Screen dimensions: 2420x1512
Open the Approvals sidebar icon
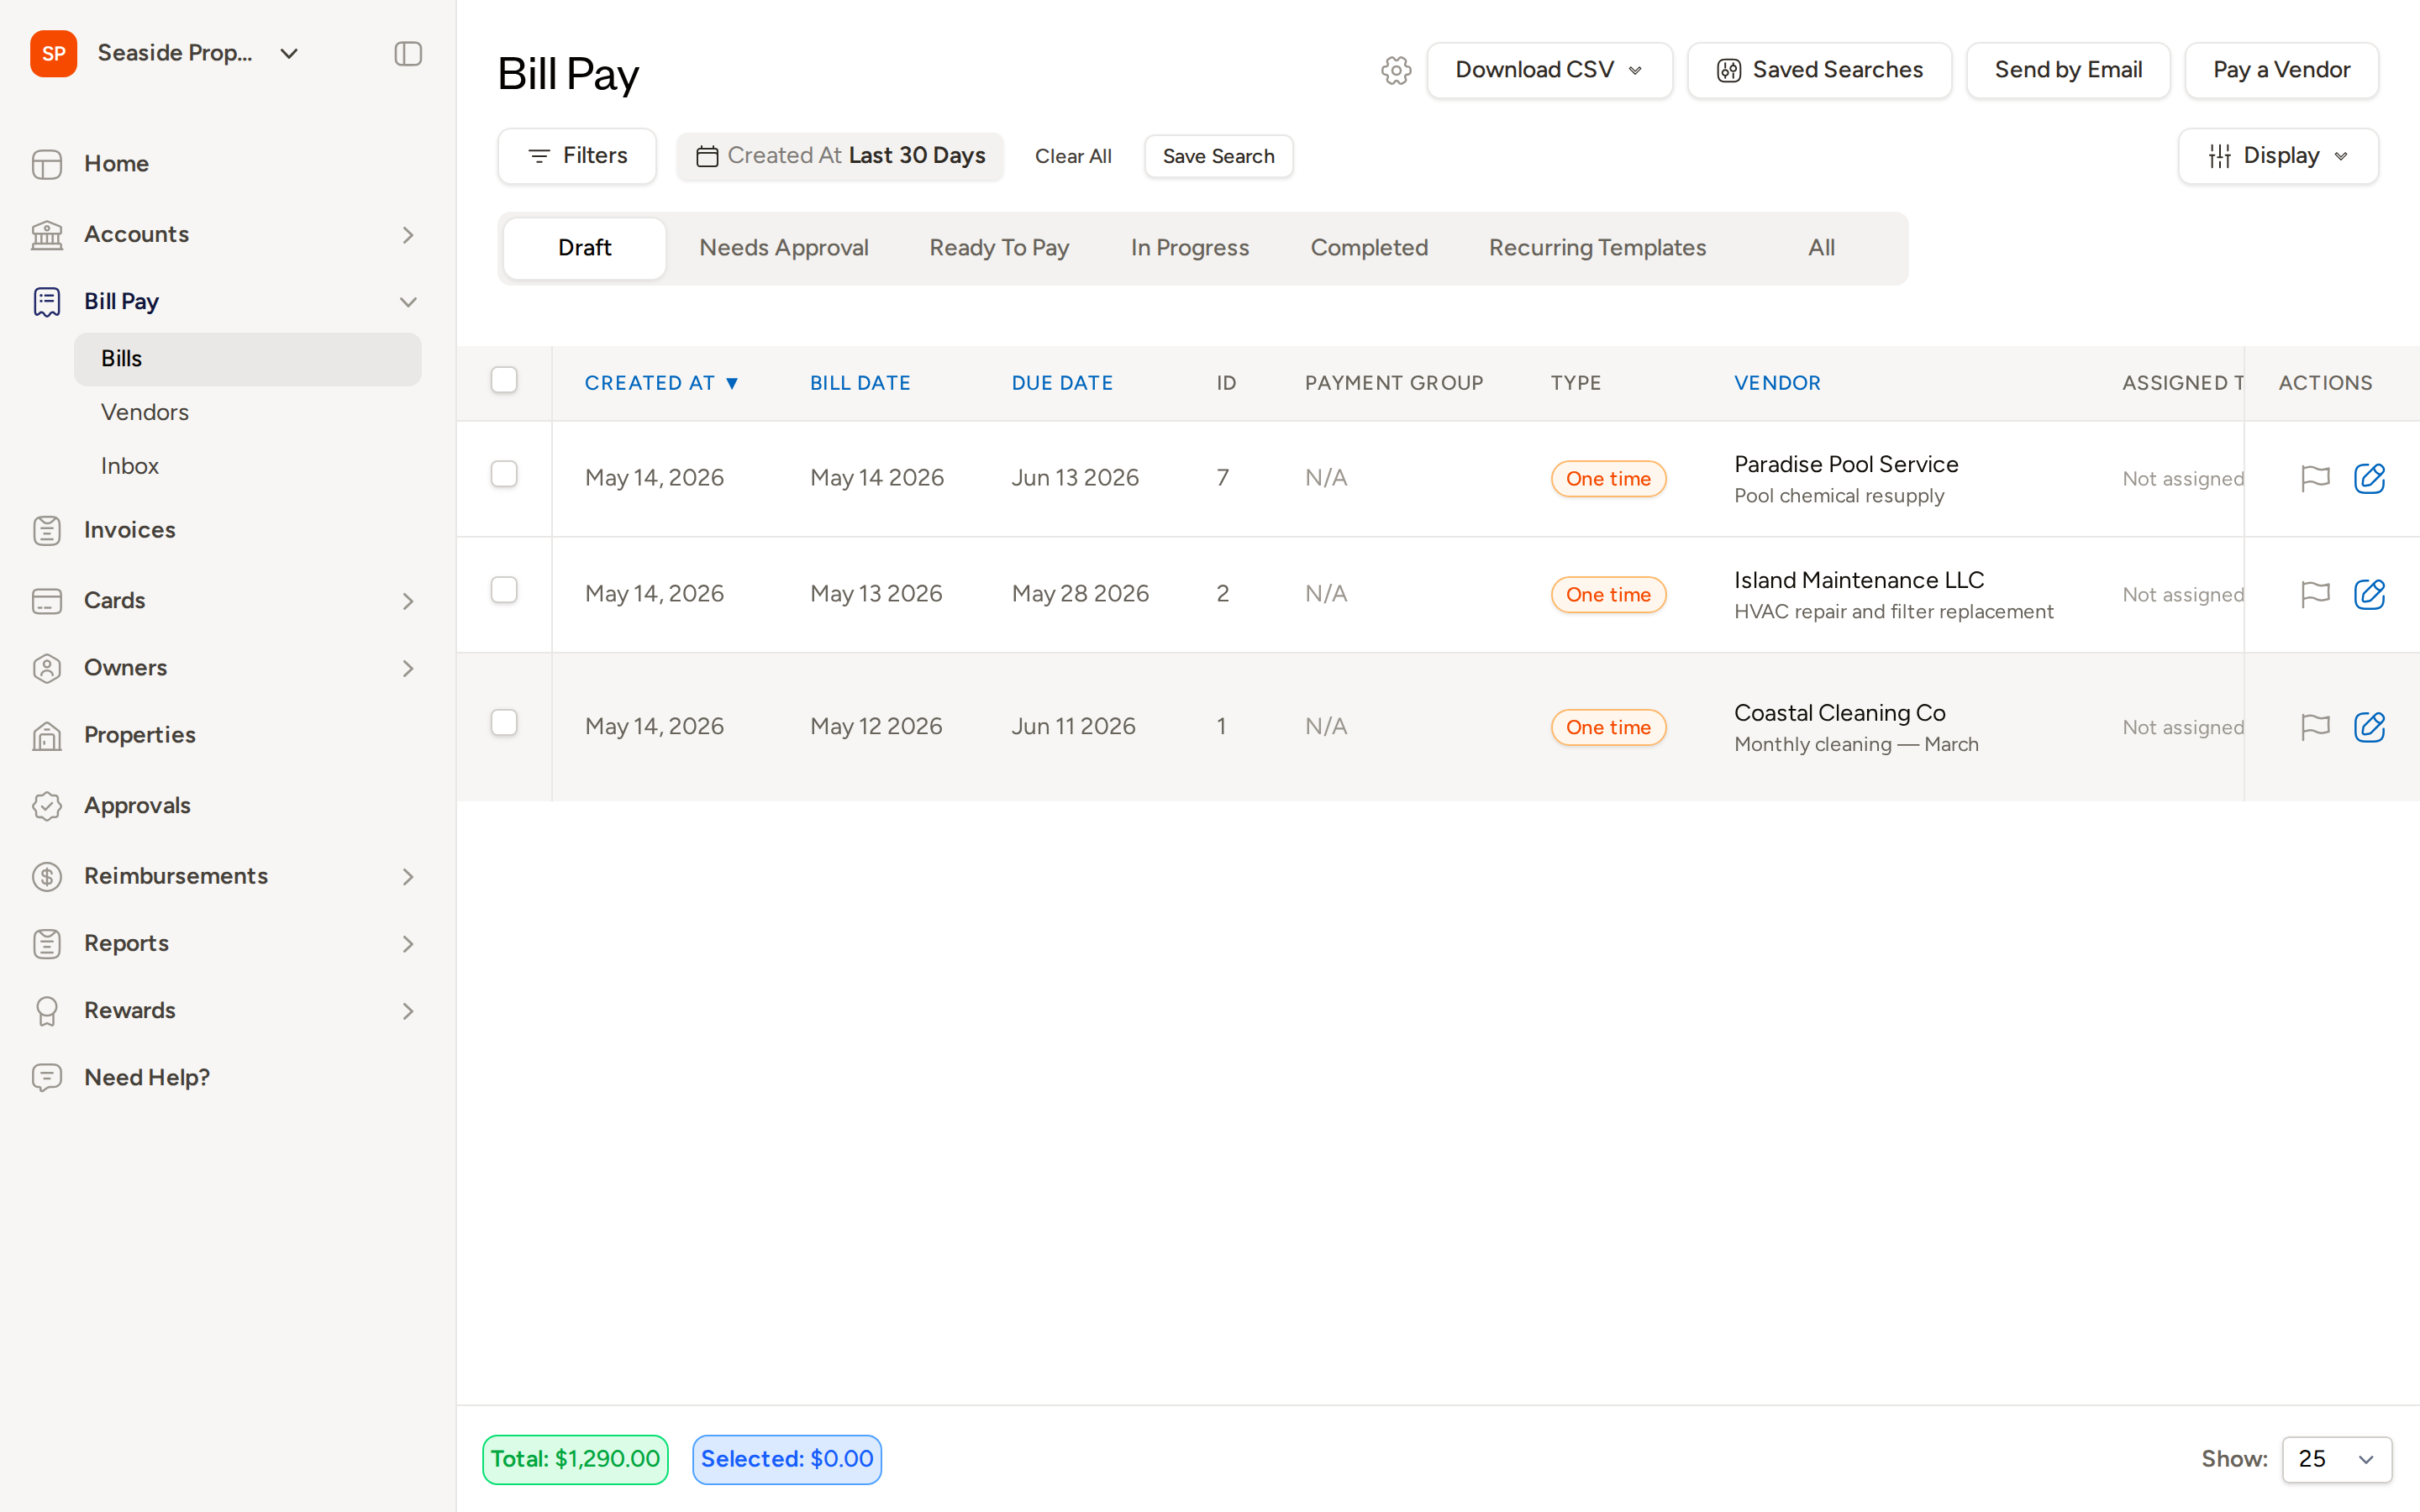pos(47,805)
